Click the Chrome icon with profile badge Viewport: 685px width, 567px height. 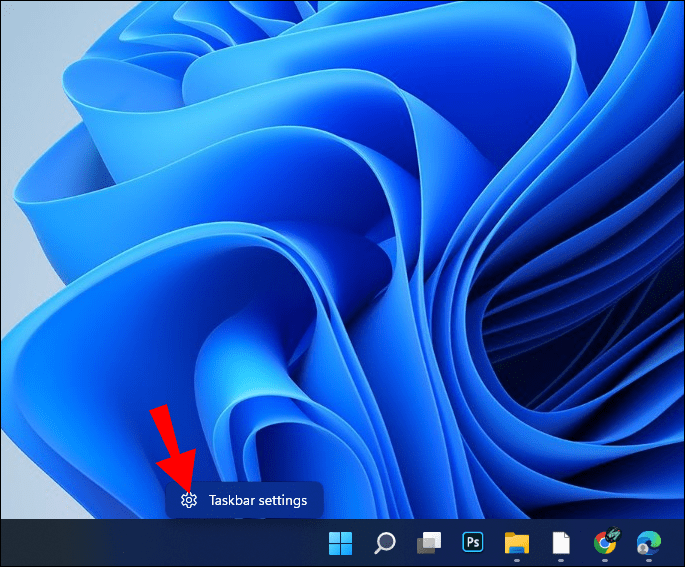pyautogui.click(x=605, y=543)
